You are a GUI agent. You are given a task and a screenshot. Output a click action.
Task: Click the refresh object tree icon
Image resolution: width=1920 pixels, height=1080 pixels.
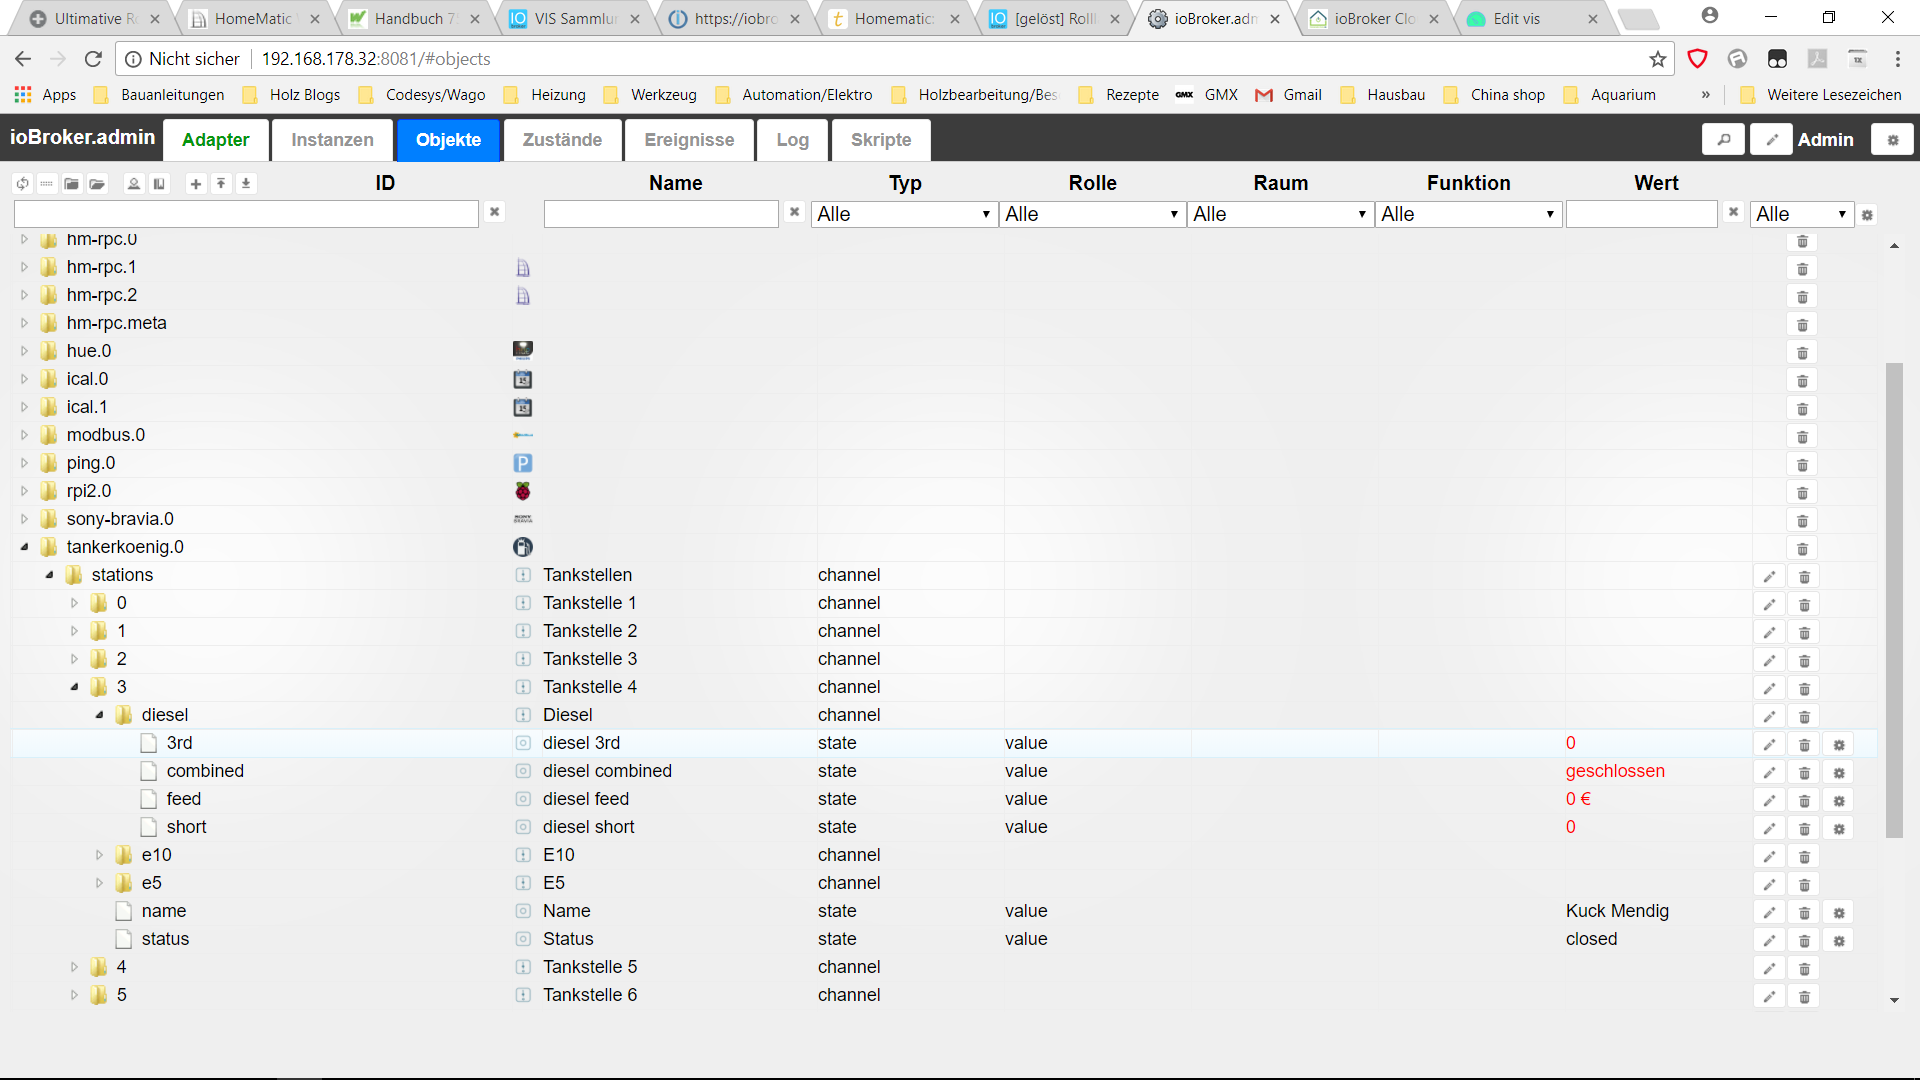tap(22, 184)
